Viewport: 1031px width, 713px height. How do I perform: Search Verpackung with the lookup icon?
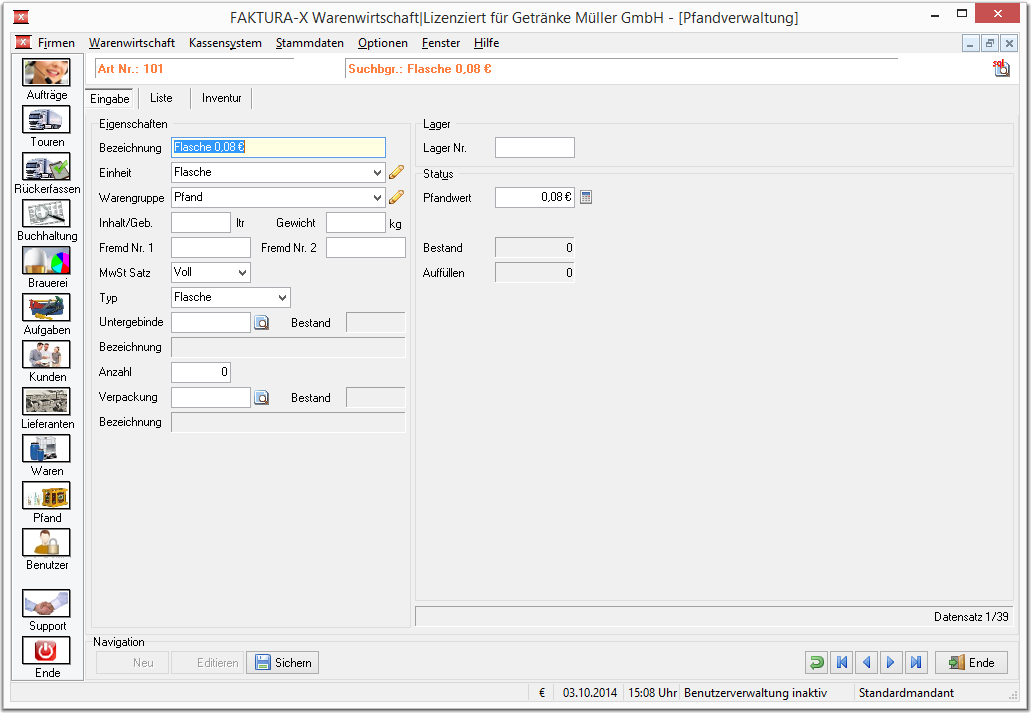pos(262,397)
